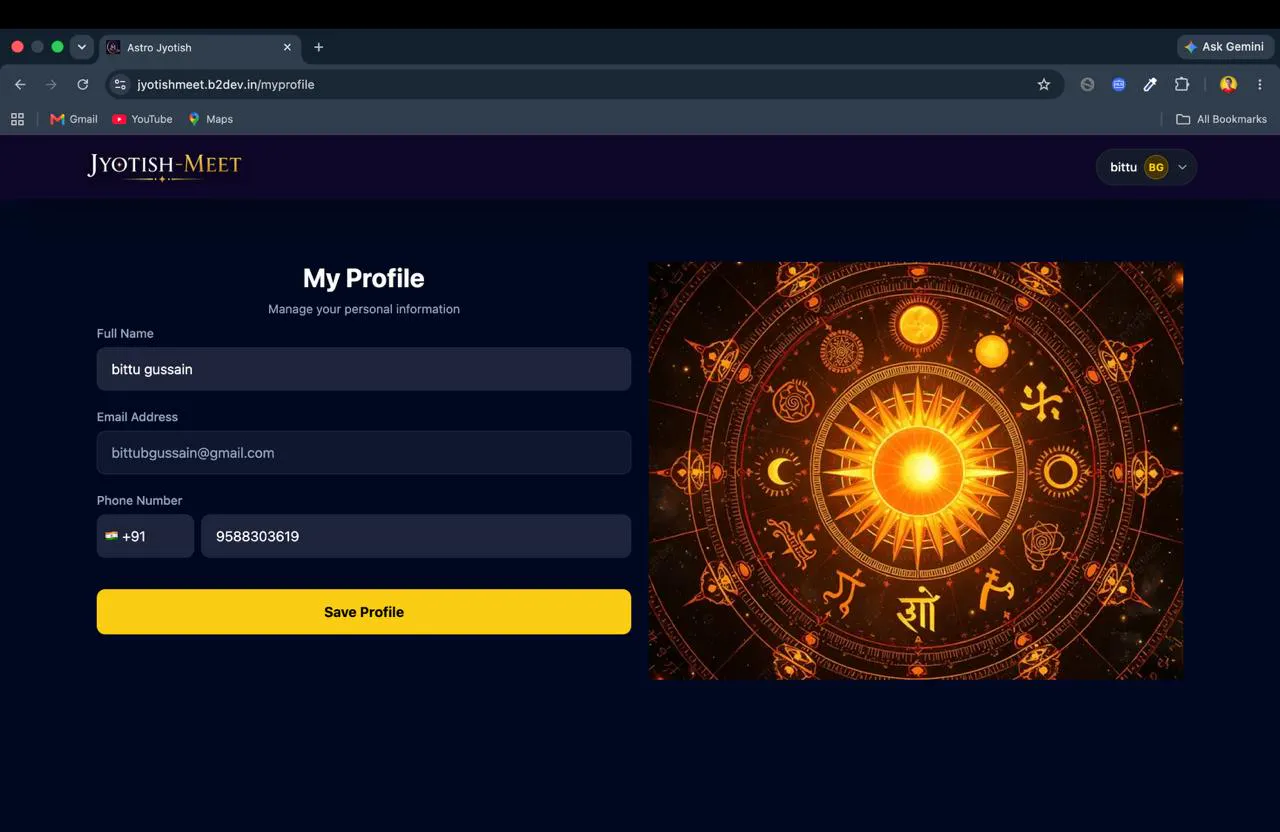Click the browser forward arrow

(x=51, y=85)
